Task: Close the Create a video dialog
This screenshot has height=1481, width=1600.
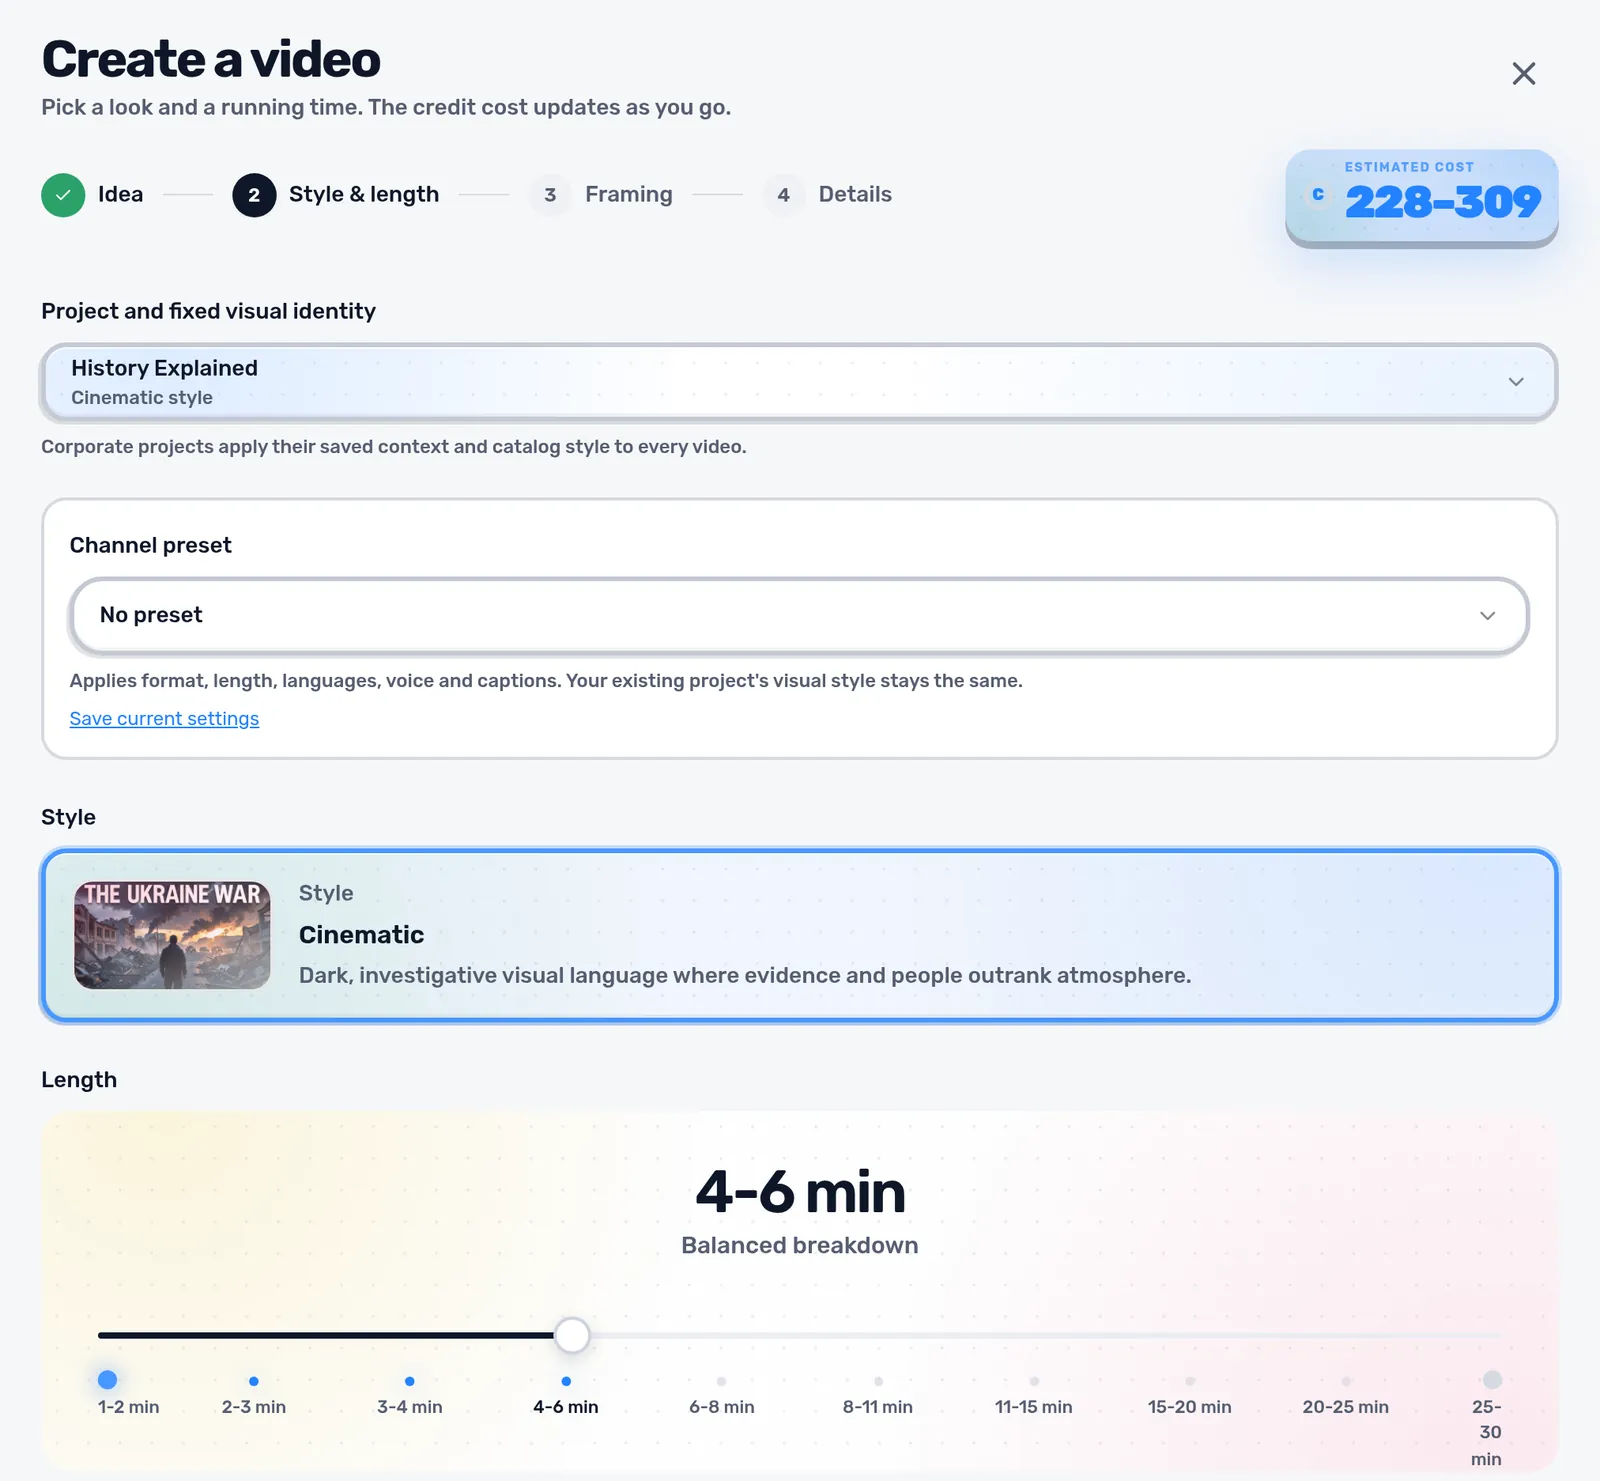Action: coord(1523,73)
